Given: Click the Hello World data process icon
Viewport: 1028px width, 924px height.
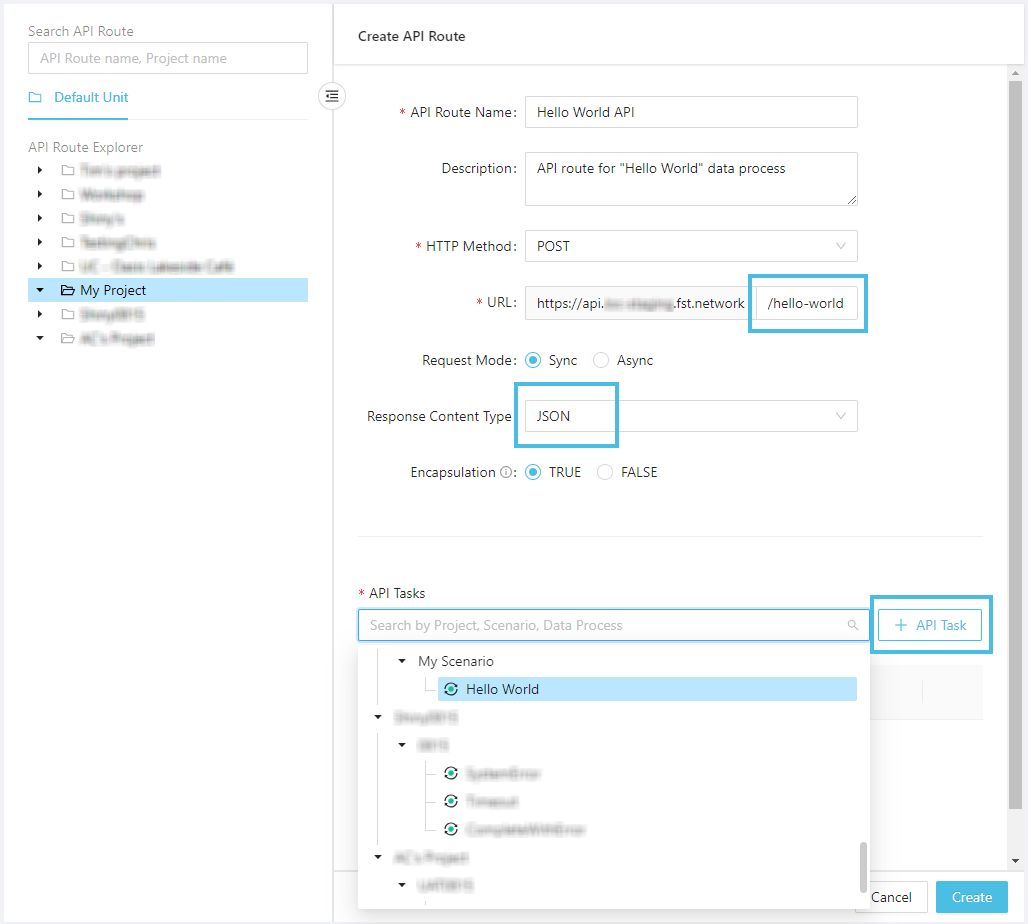Looking at the screenshot, I should [x=451, y=689].
